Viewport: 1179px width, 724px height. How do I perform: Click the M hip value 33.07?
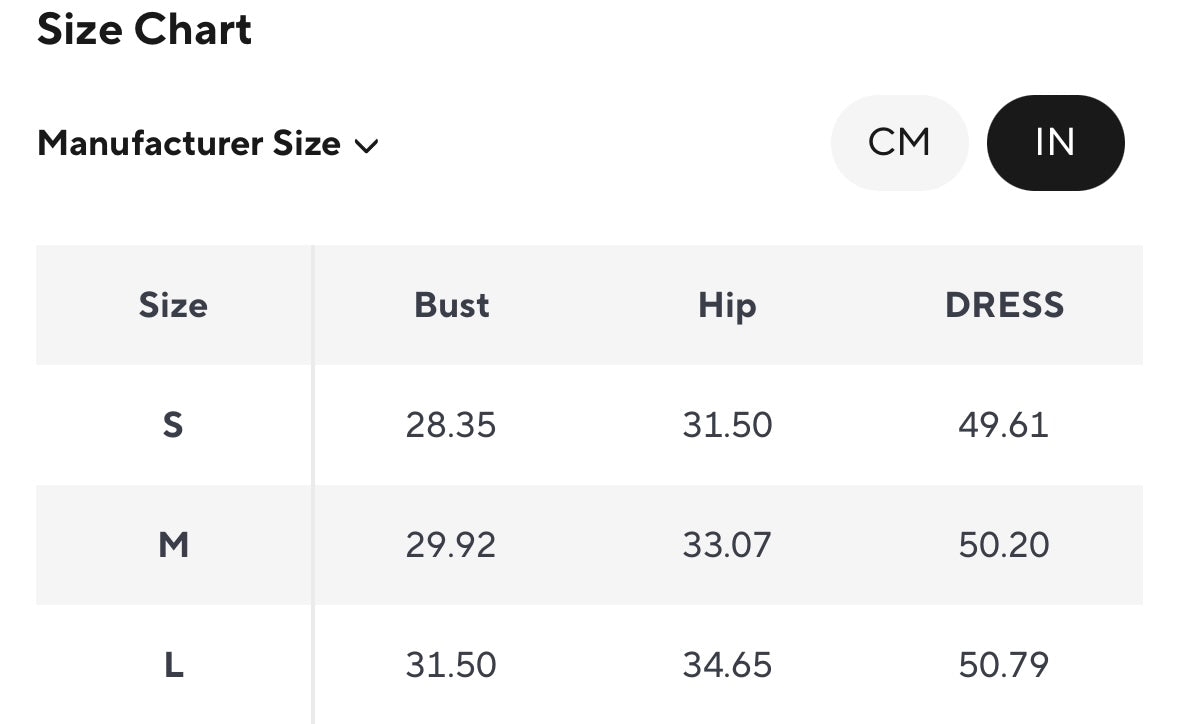coord(727,545)
